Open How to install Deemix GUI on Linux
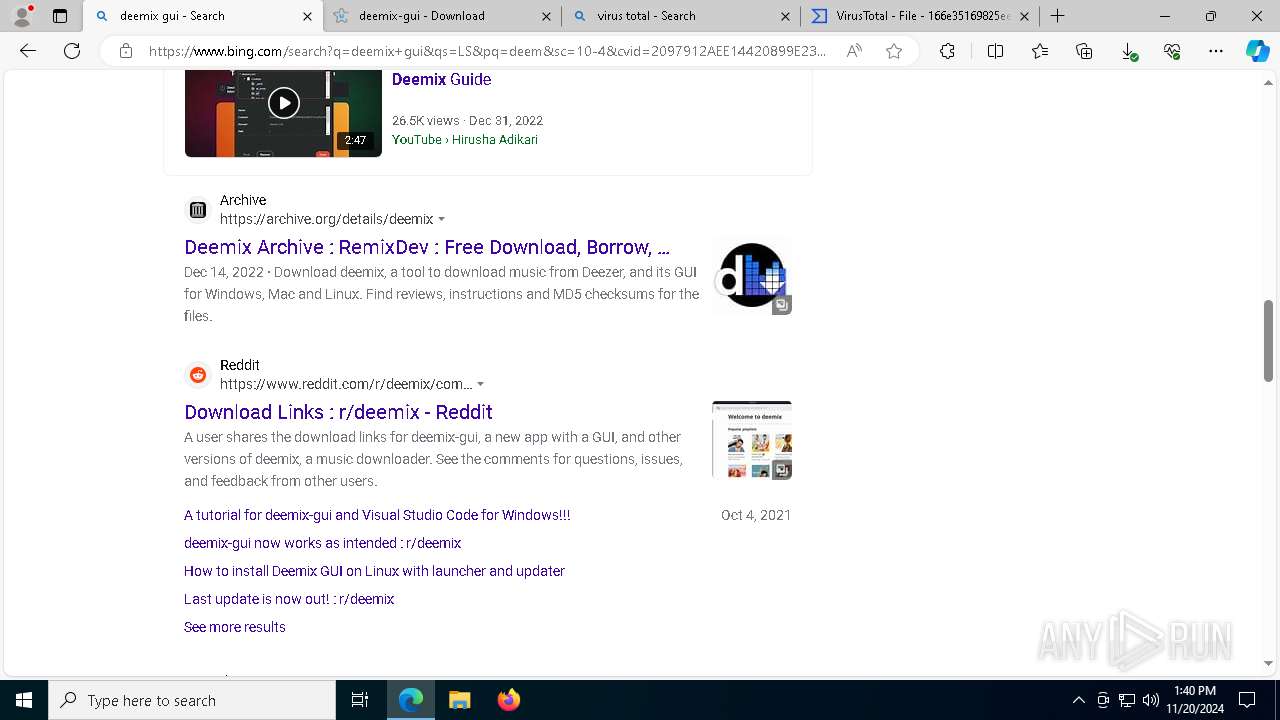Image resolution: width=1280 pixels, height=720 pixels. 374,571
